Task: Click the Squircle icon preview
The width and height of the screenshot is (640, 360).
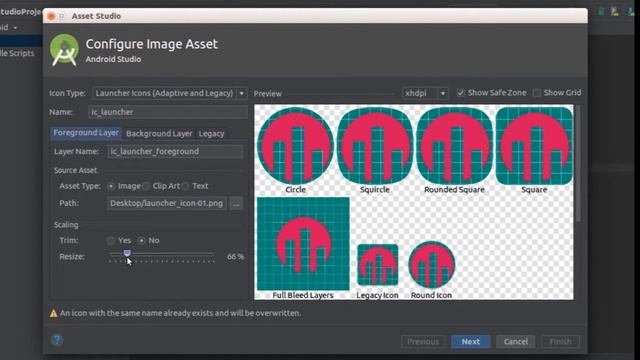Action: click(x=375, y=146)
